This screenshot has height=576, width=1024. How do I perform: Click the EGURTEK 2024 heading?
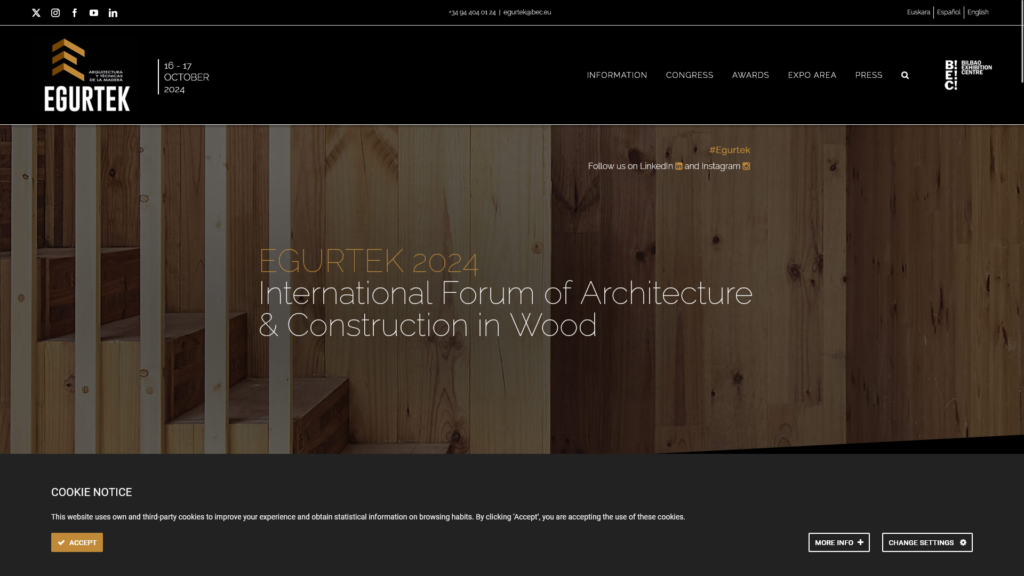click(x=369, y=261)
